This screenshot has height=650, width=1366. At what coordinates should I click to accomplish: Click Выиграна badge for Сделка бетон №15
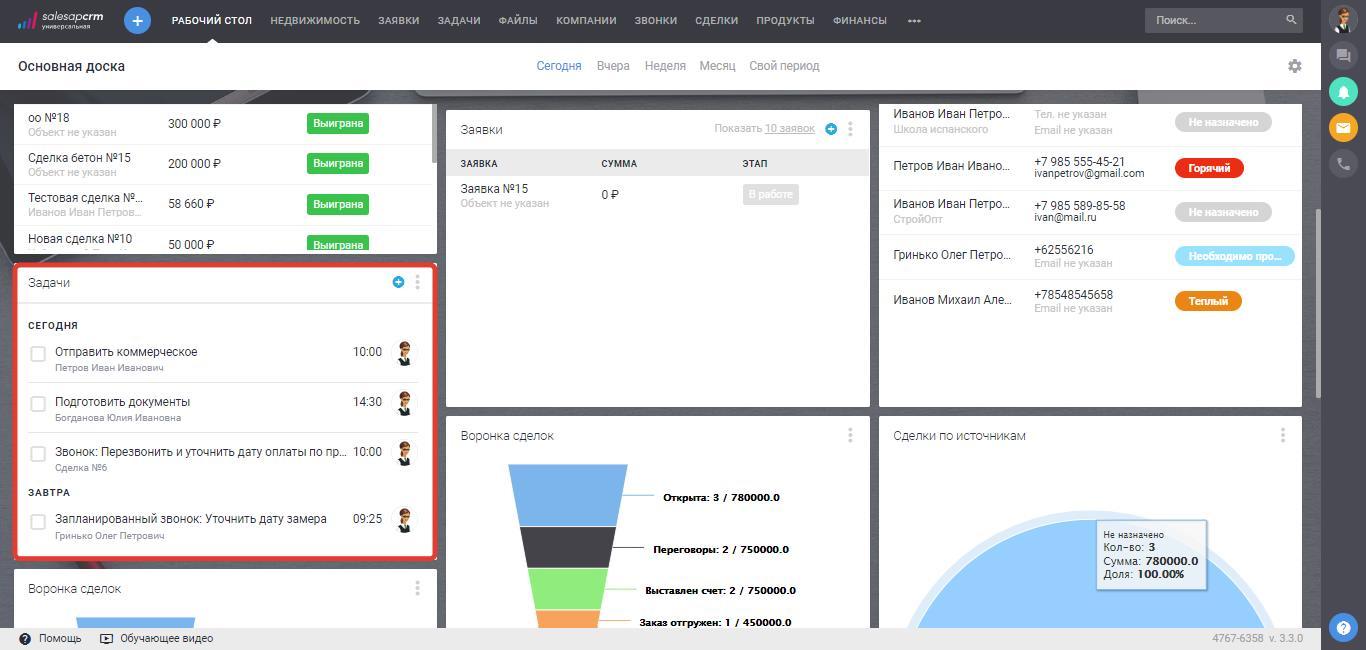point(338,164)
